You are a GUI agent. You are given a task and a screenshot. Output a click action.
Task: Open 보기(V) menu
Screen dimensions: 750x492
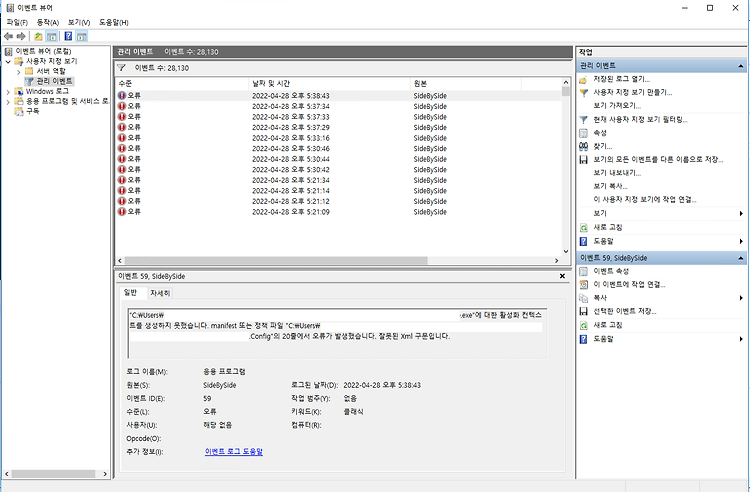click(78, 22)
